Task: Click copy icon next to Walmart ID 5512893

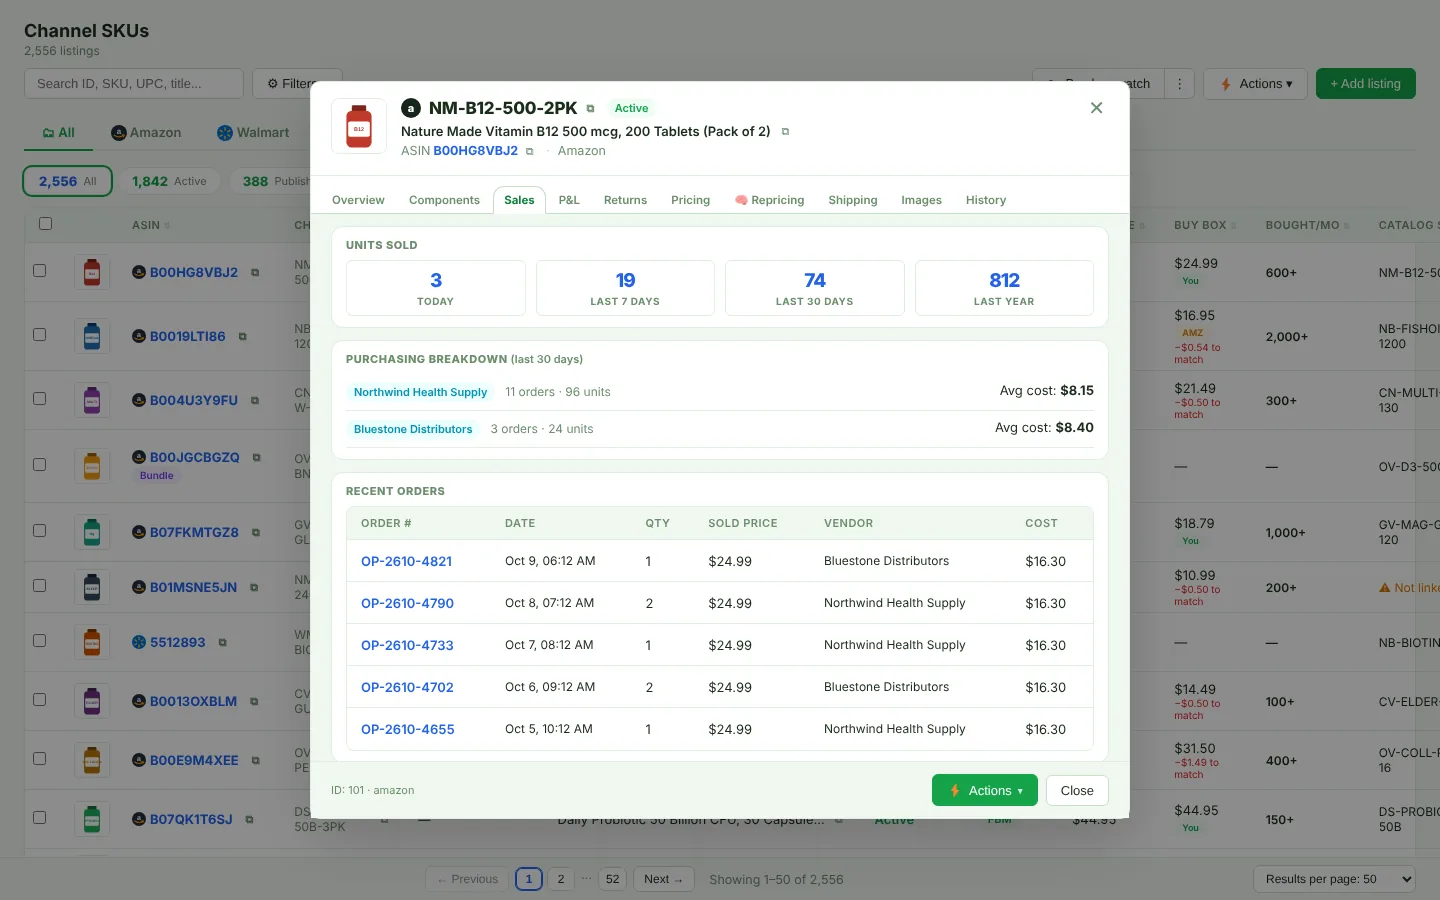Action: (x=222, y=643)
